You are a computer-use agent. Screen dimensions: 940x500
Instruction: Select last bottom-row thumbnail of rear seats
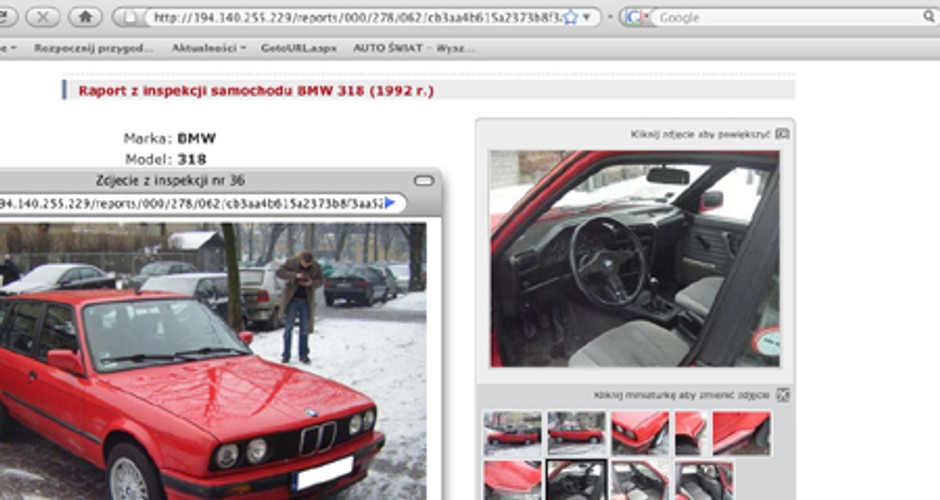click(704, 480)
